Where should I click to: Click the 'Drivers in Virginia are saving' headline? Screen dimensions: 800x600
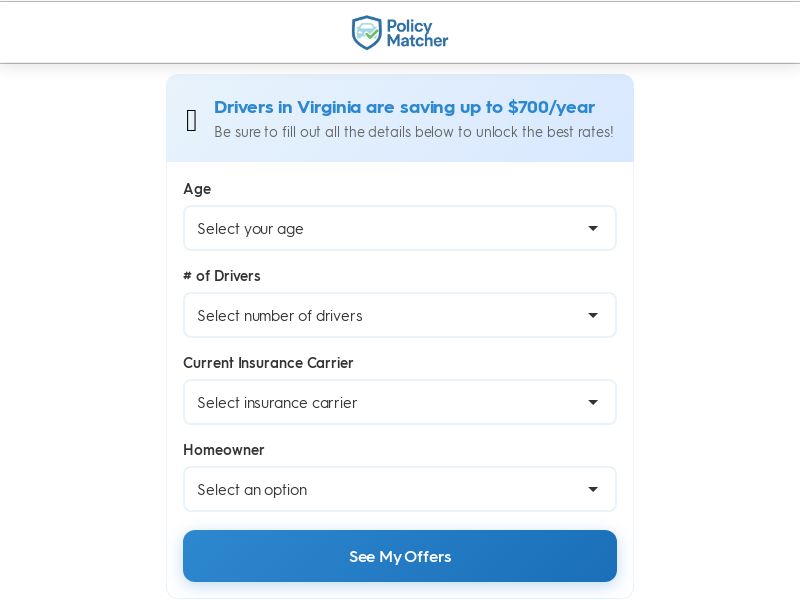pos(404,107)
